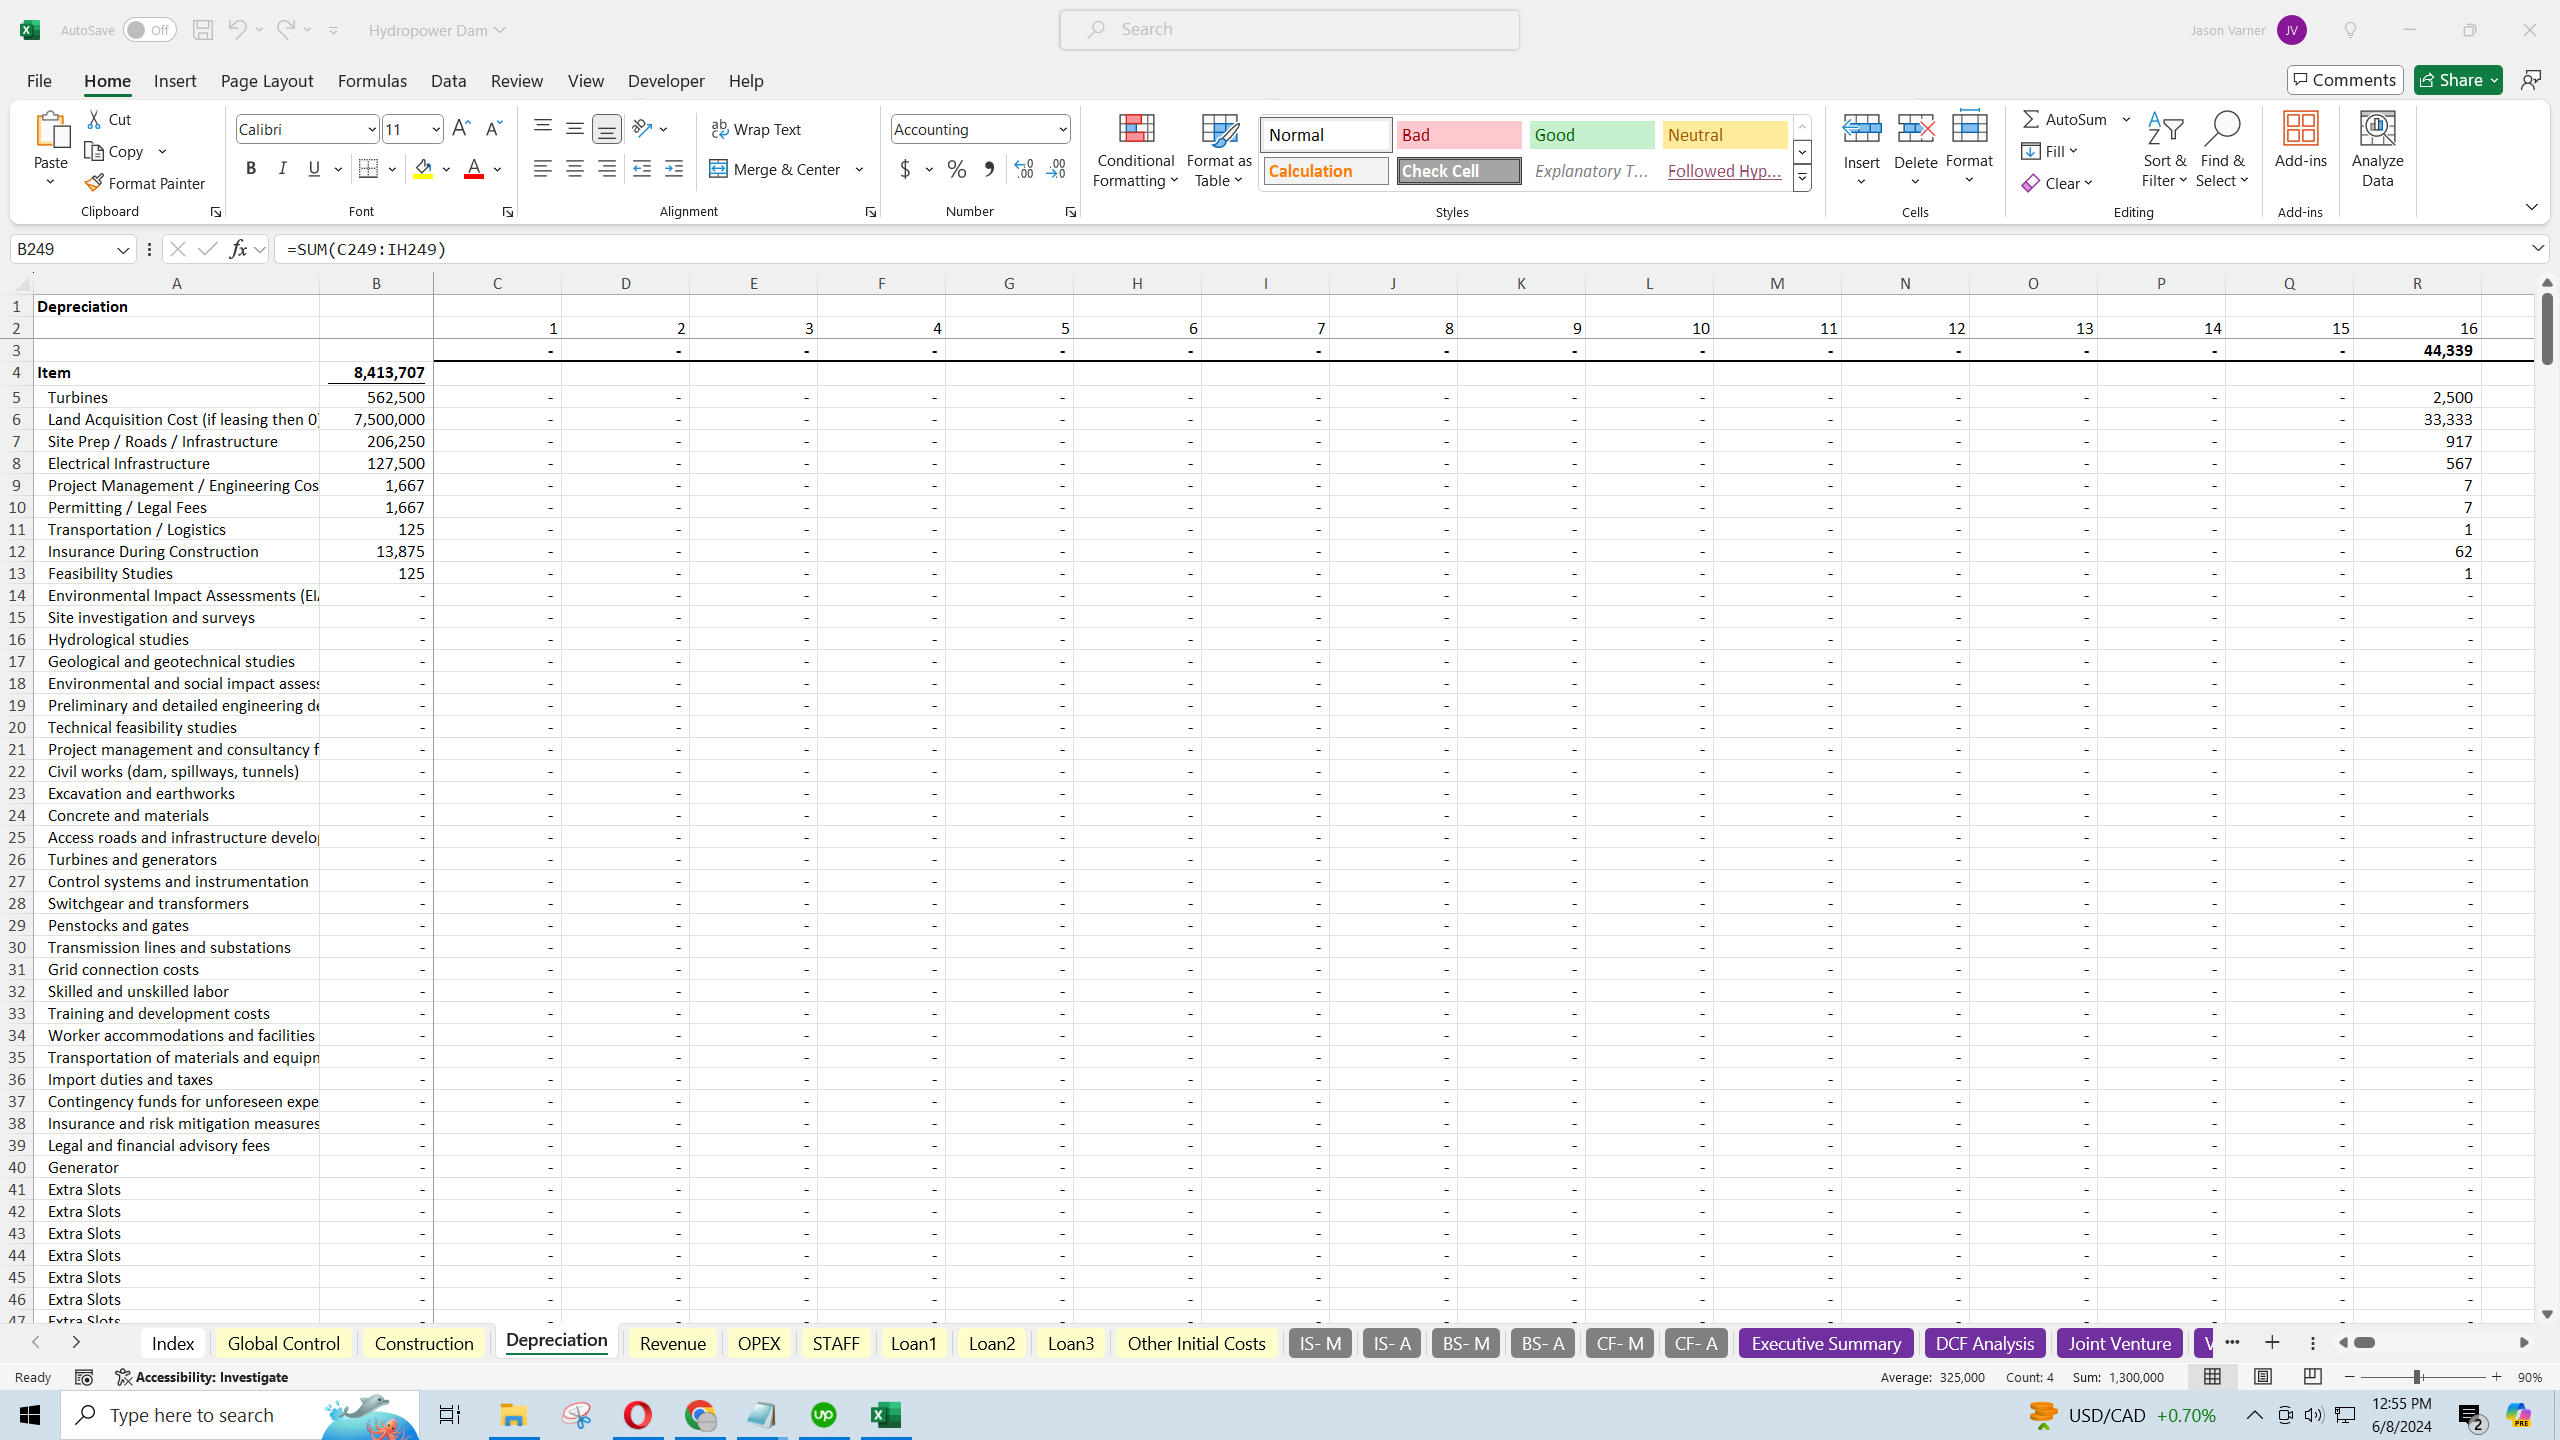This screenshot has height=1440, width=2560.
Task: Click in the Search box
Action: (x=1289, y=30)
